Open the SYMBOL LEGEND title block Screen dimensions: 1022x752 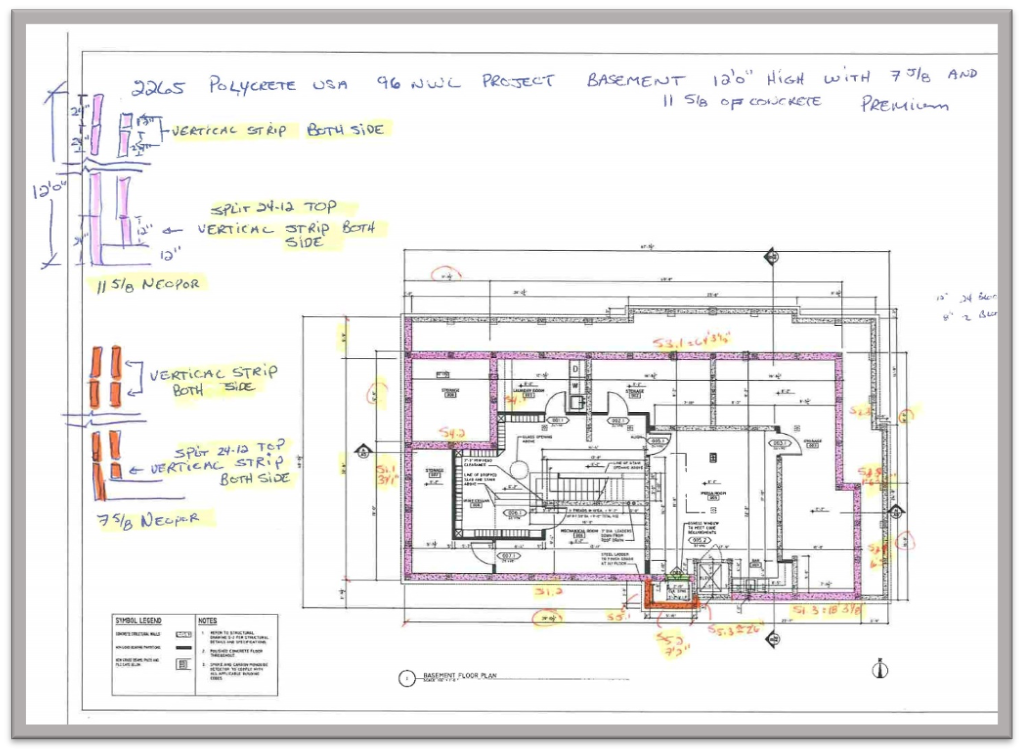coord(139,618)
